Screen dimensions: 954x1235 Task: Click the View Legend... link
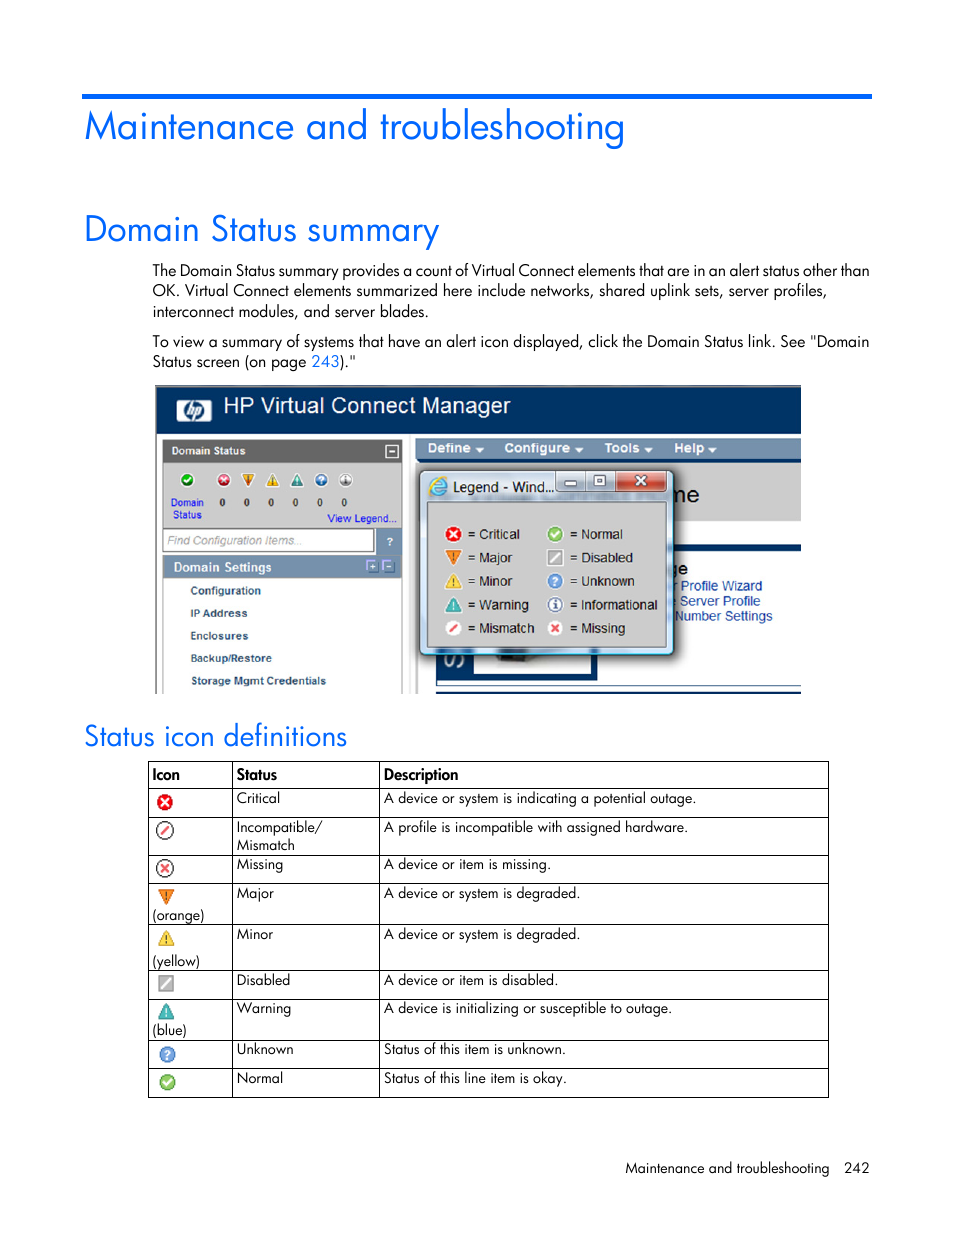tap(362, 518)
